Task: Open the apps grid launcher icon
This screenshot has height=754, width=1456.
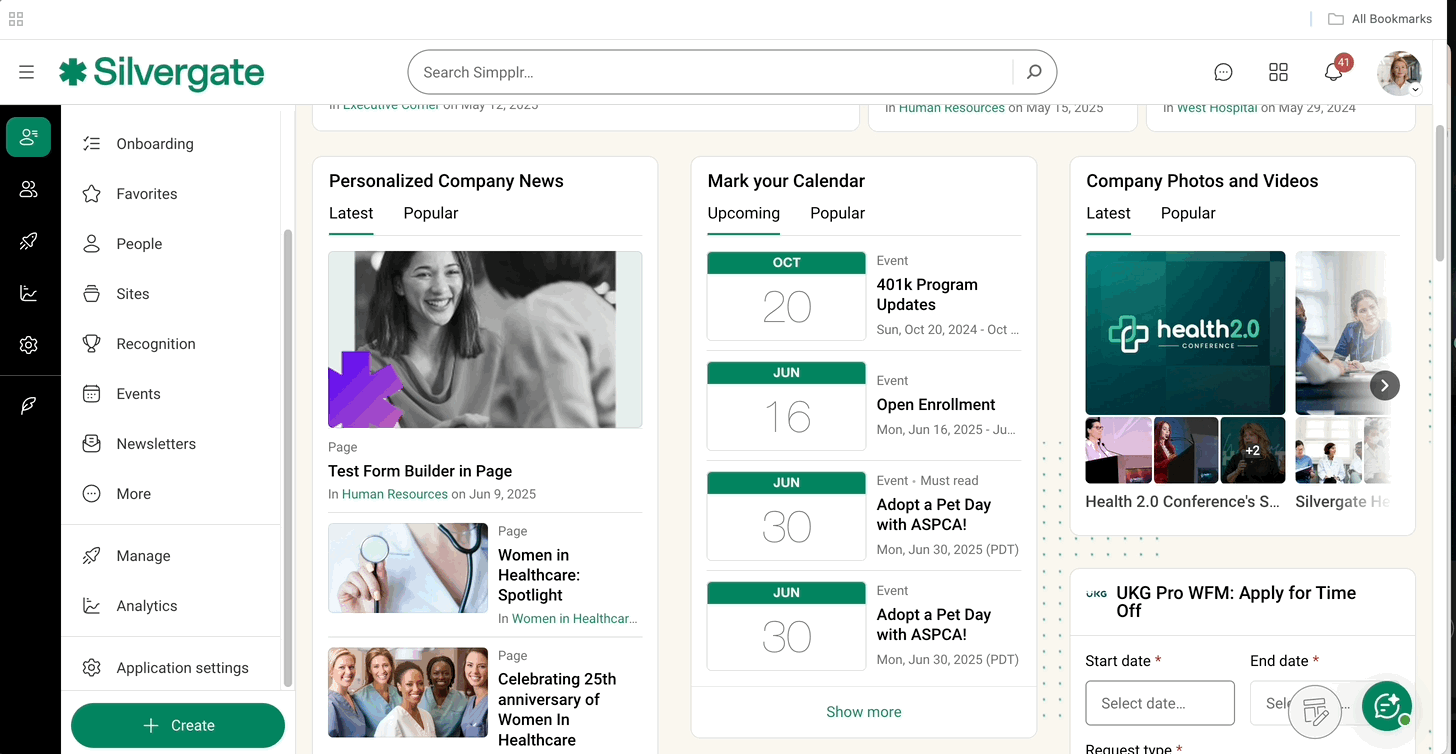Action: pos(1278,72)
